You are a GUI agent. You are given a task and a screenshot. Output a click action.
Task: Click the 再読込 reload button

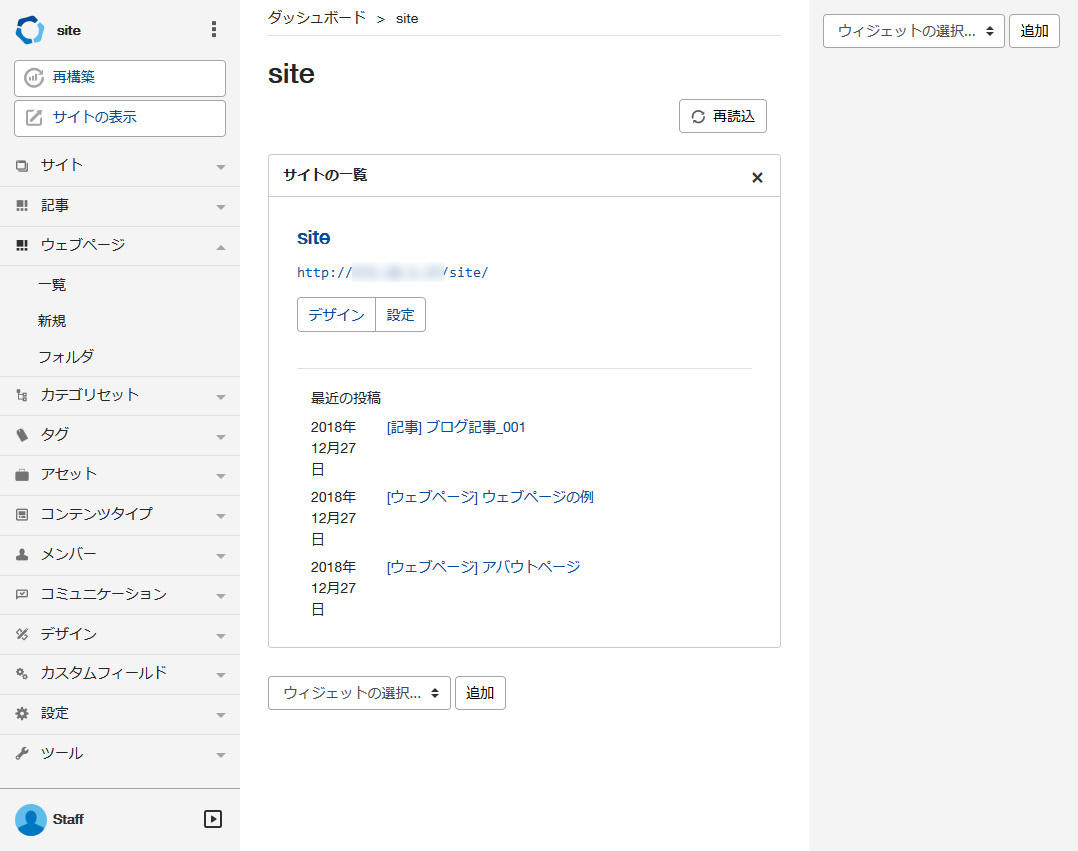click(723, 116)
